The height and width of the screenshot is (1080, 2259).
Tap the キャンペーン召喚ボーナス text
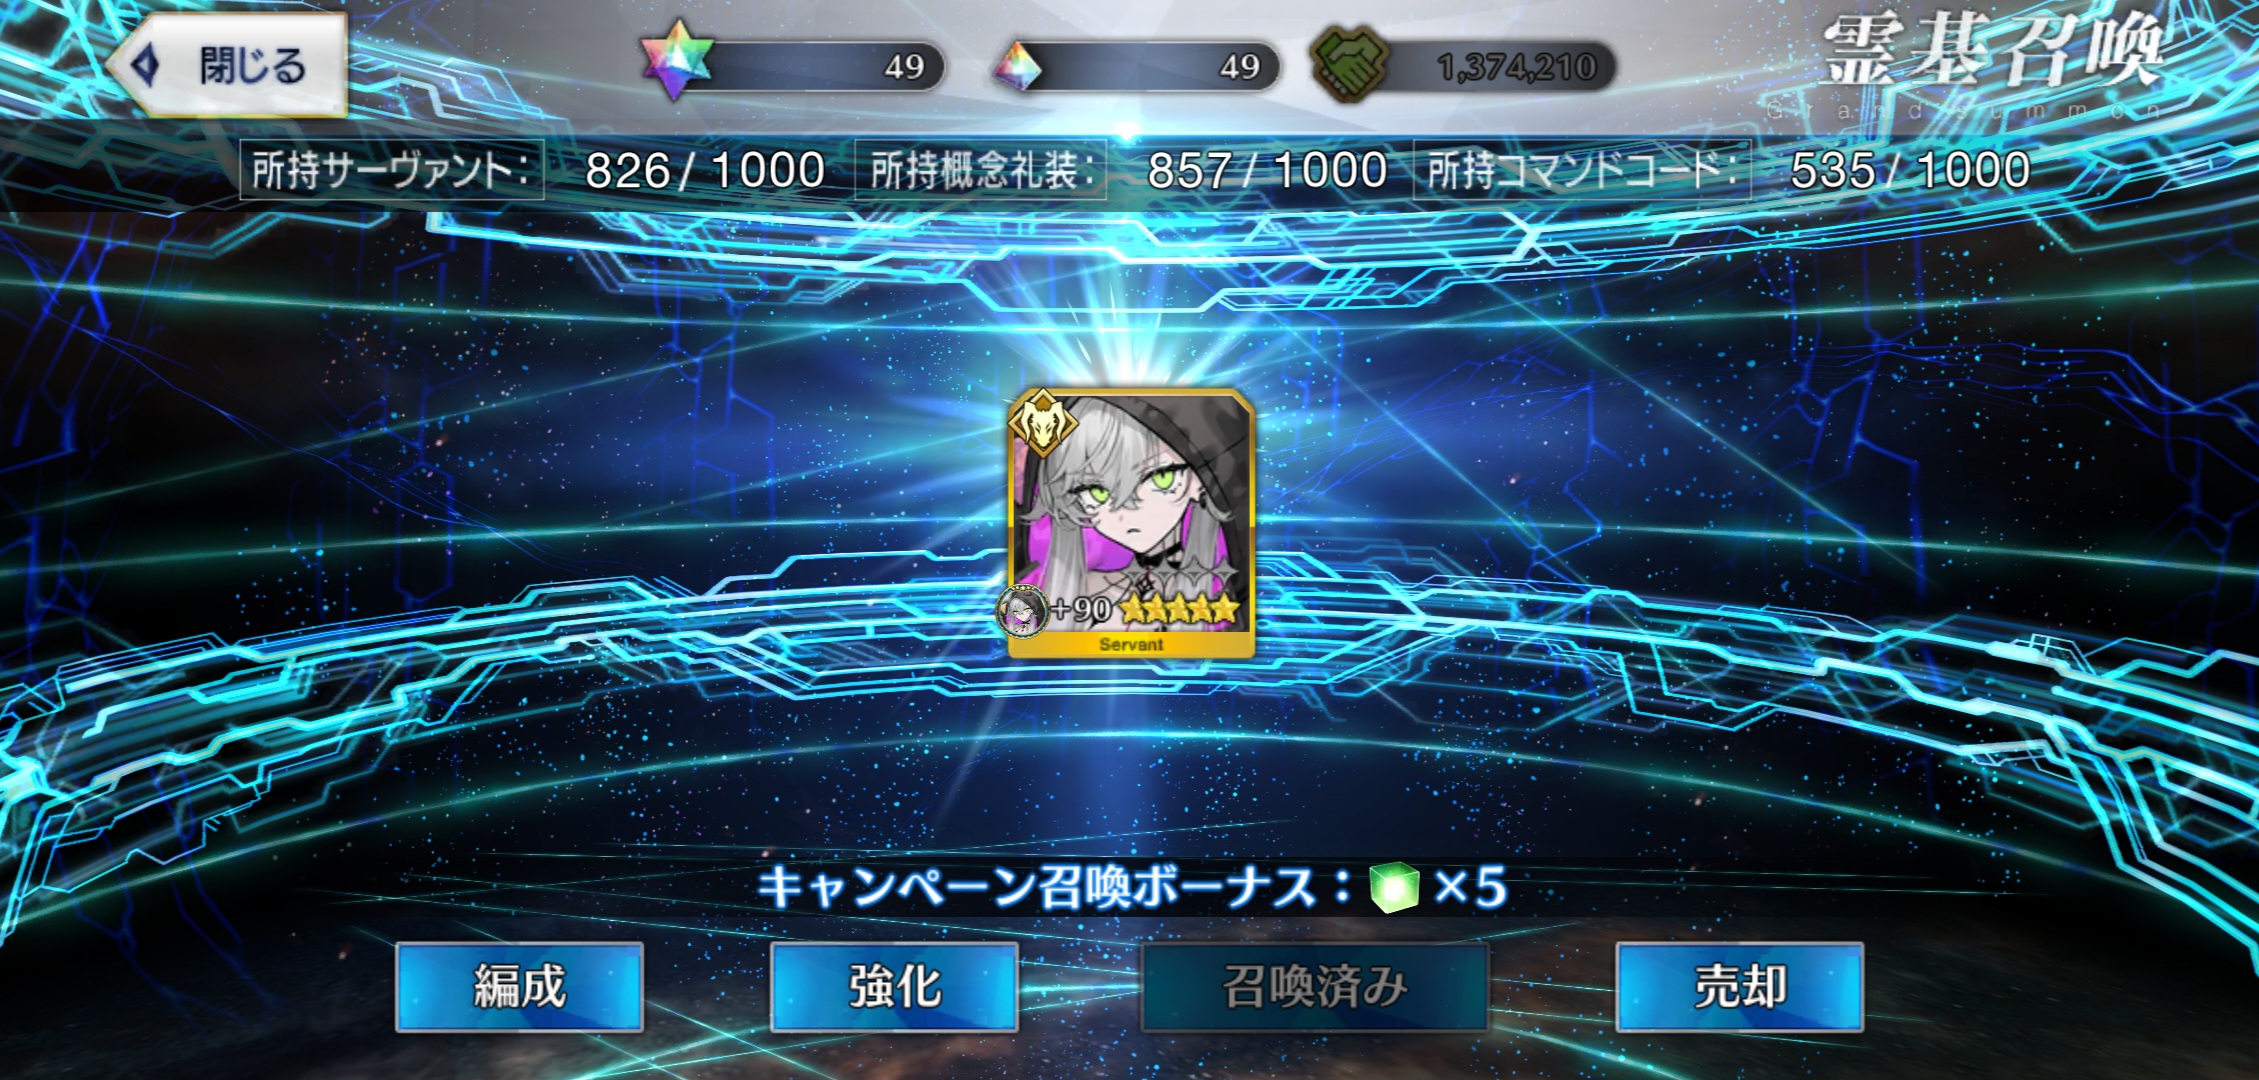(1038, 888)
